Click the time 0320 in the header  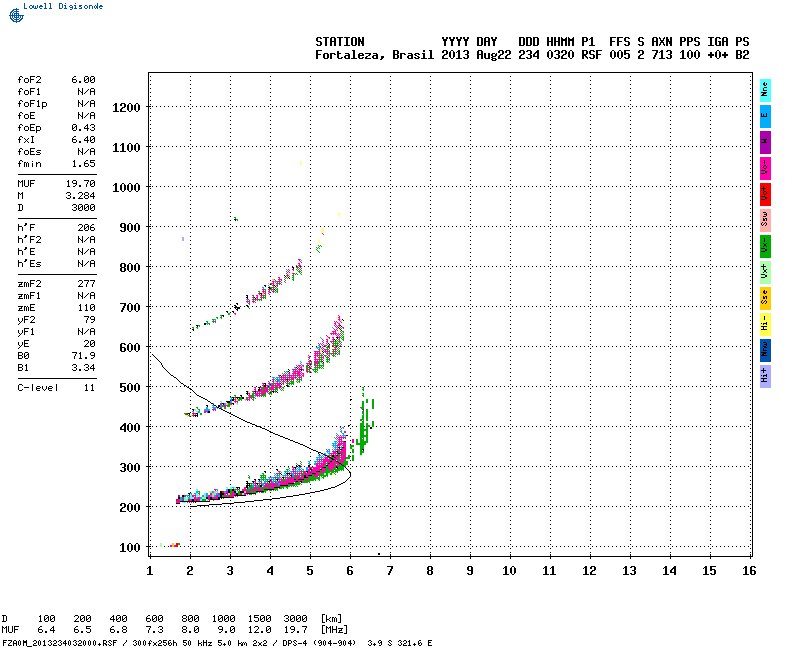560,55
